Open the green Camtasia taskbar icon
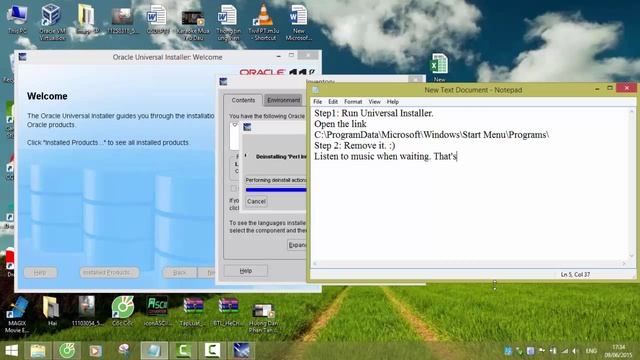Screen dimensions: 640x360 tap(183, 351)
